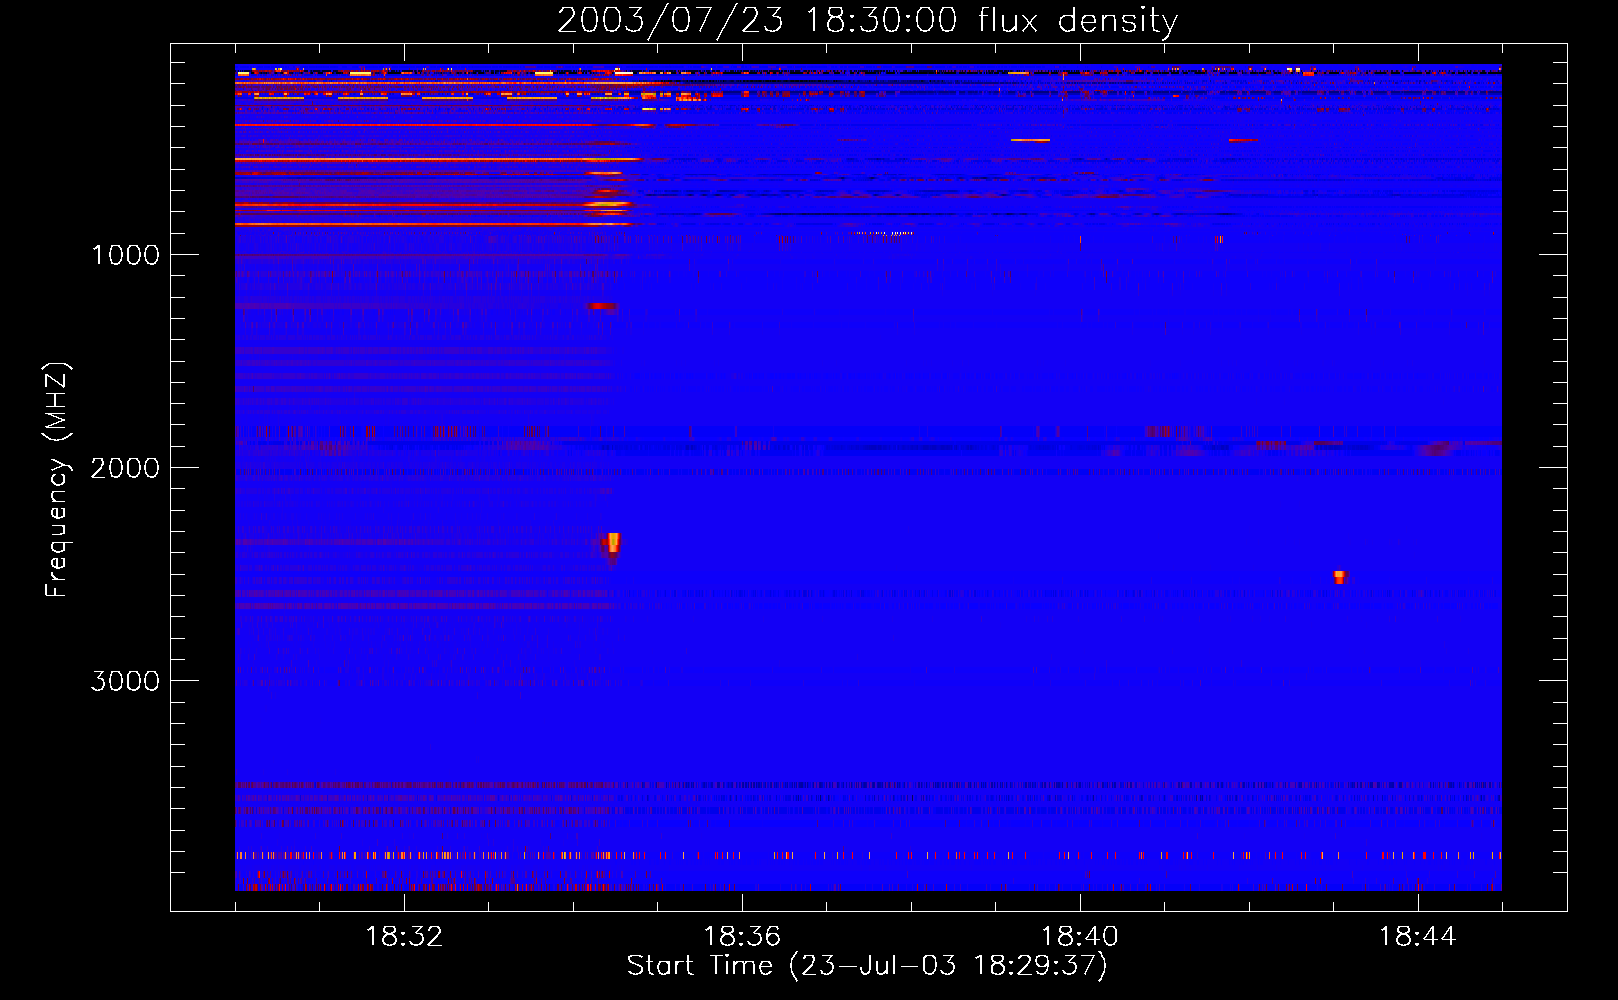This screenshot has height=1000, width=1618.
Task: Click the short orange streak near 18:39
Action: coord(1030,140)
